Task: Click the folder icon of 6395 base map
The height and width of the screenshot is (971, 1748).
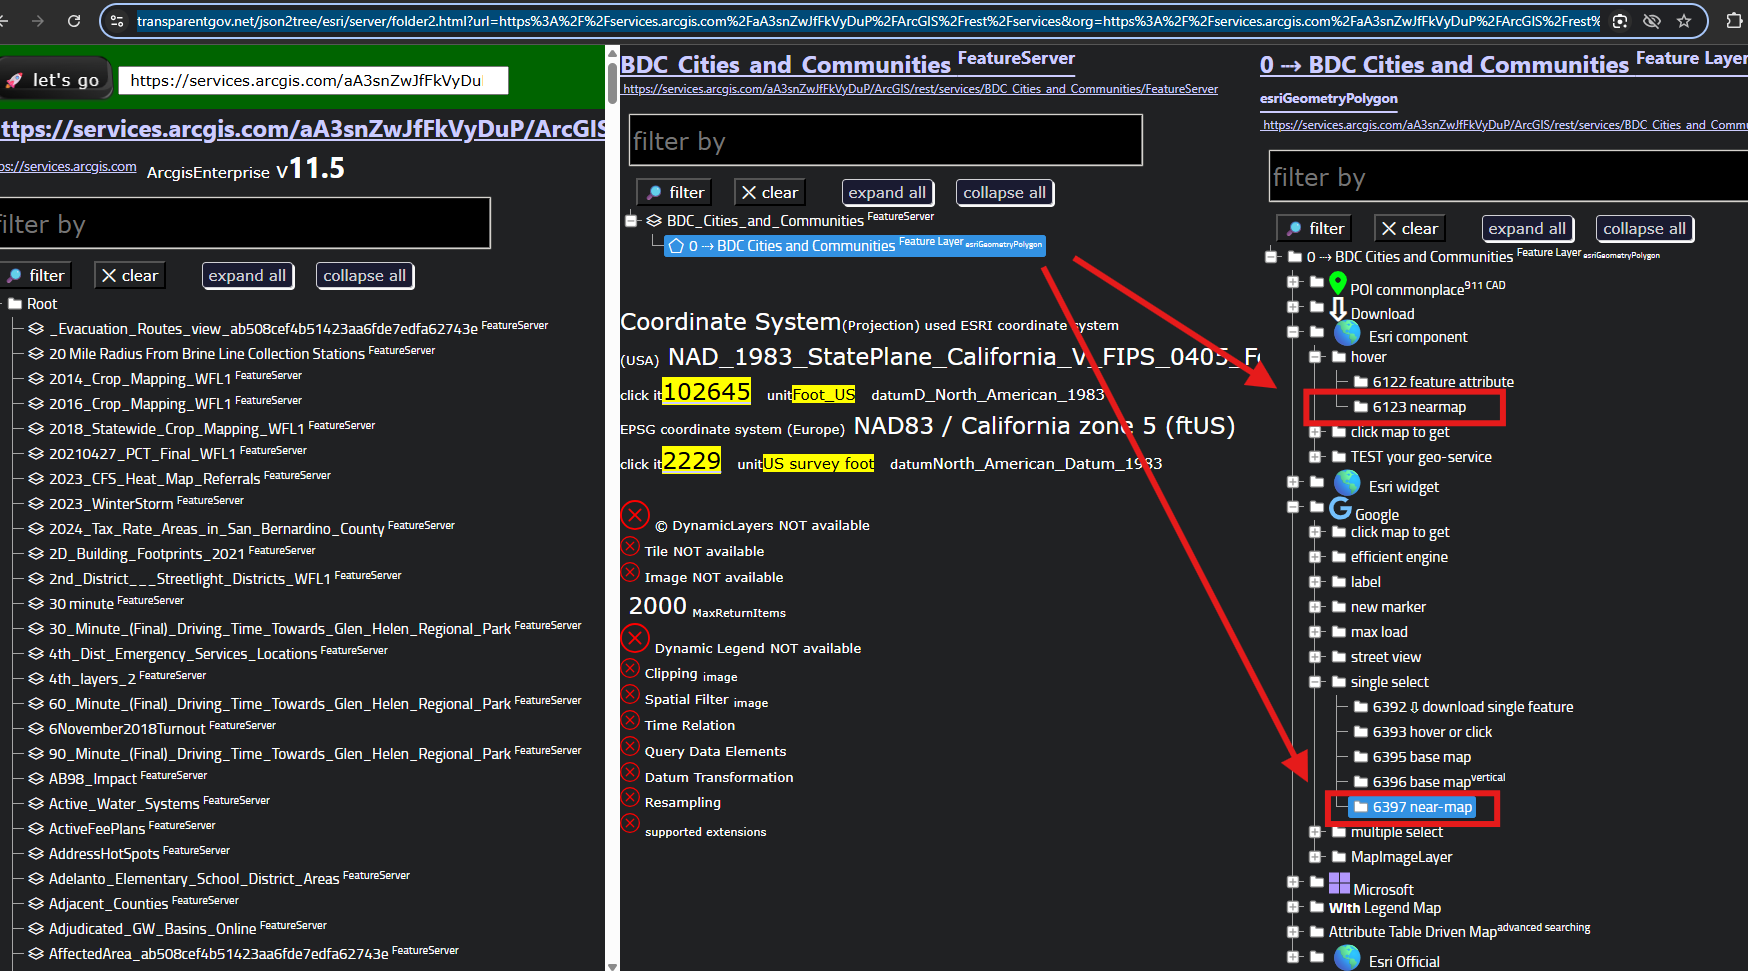Action: (x=1361, y=757)
